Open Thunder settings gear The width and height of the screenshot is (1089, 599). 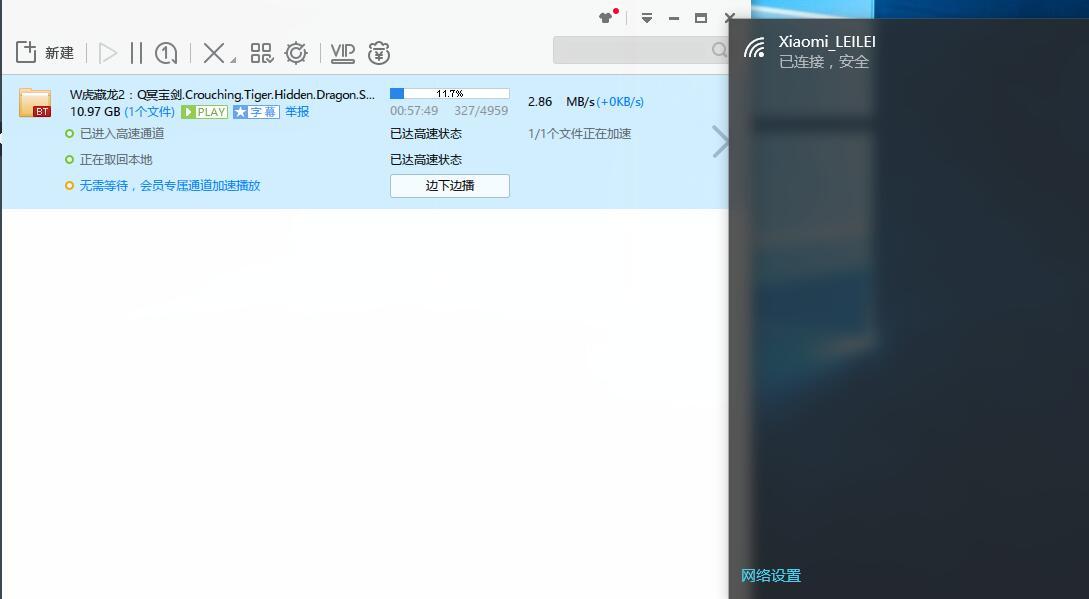point(295,52)
